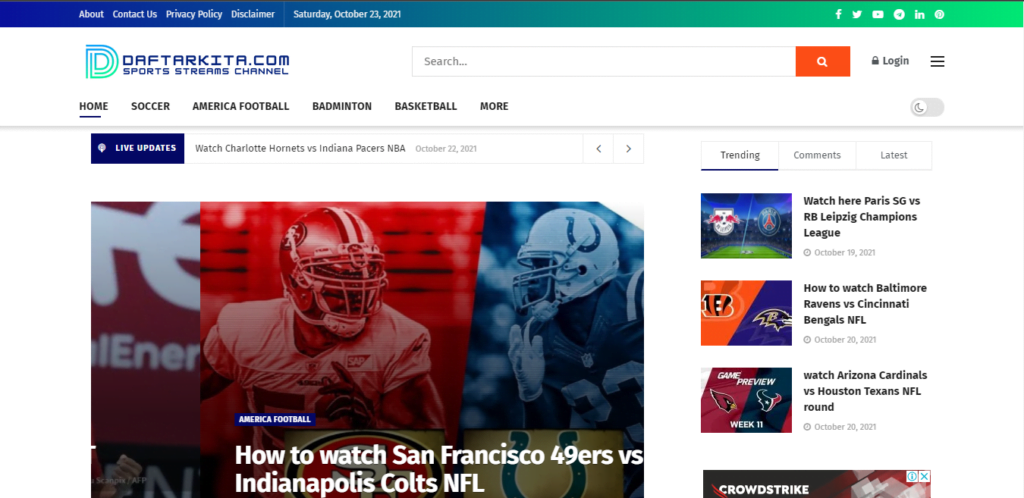Click in the Search input field
The height and width of the screenshot is (498, 1024).
[x=603, y=61]
